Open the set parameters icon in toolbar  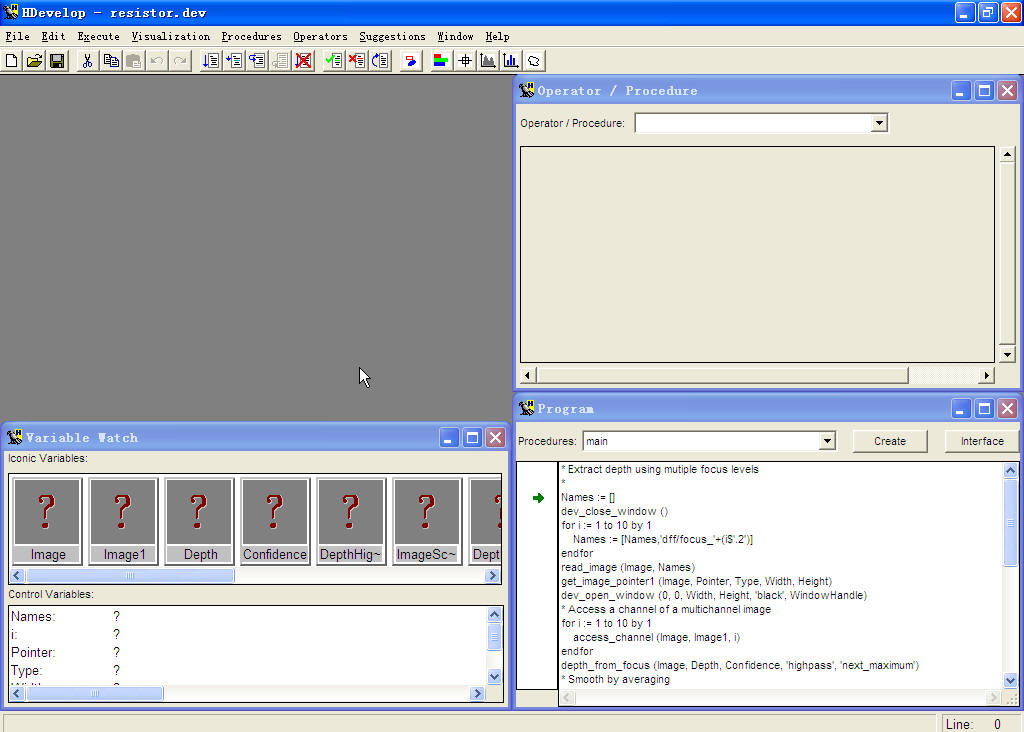coord(411,61)
